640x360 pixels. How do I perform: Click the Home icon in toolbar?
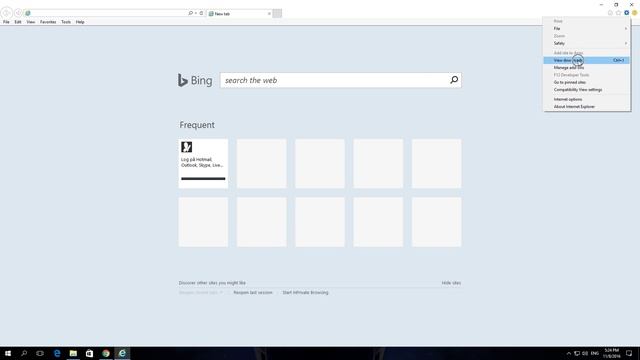(610, 13)
